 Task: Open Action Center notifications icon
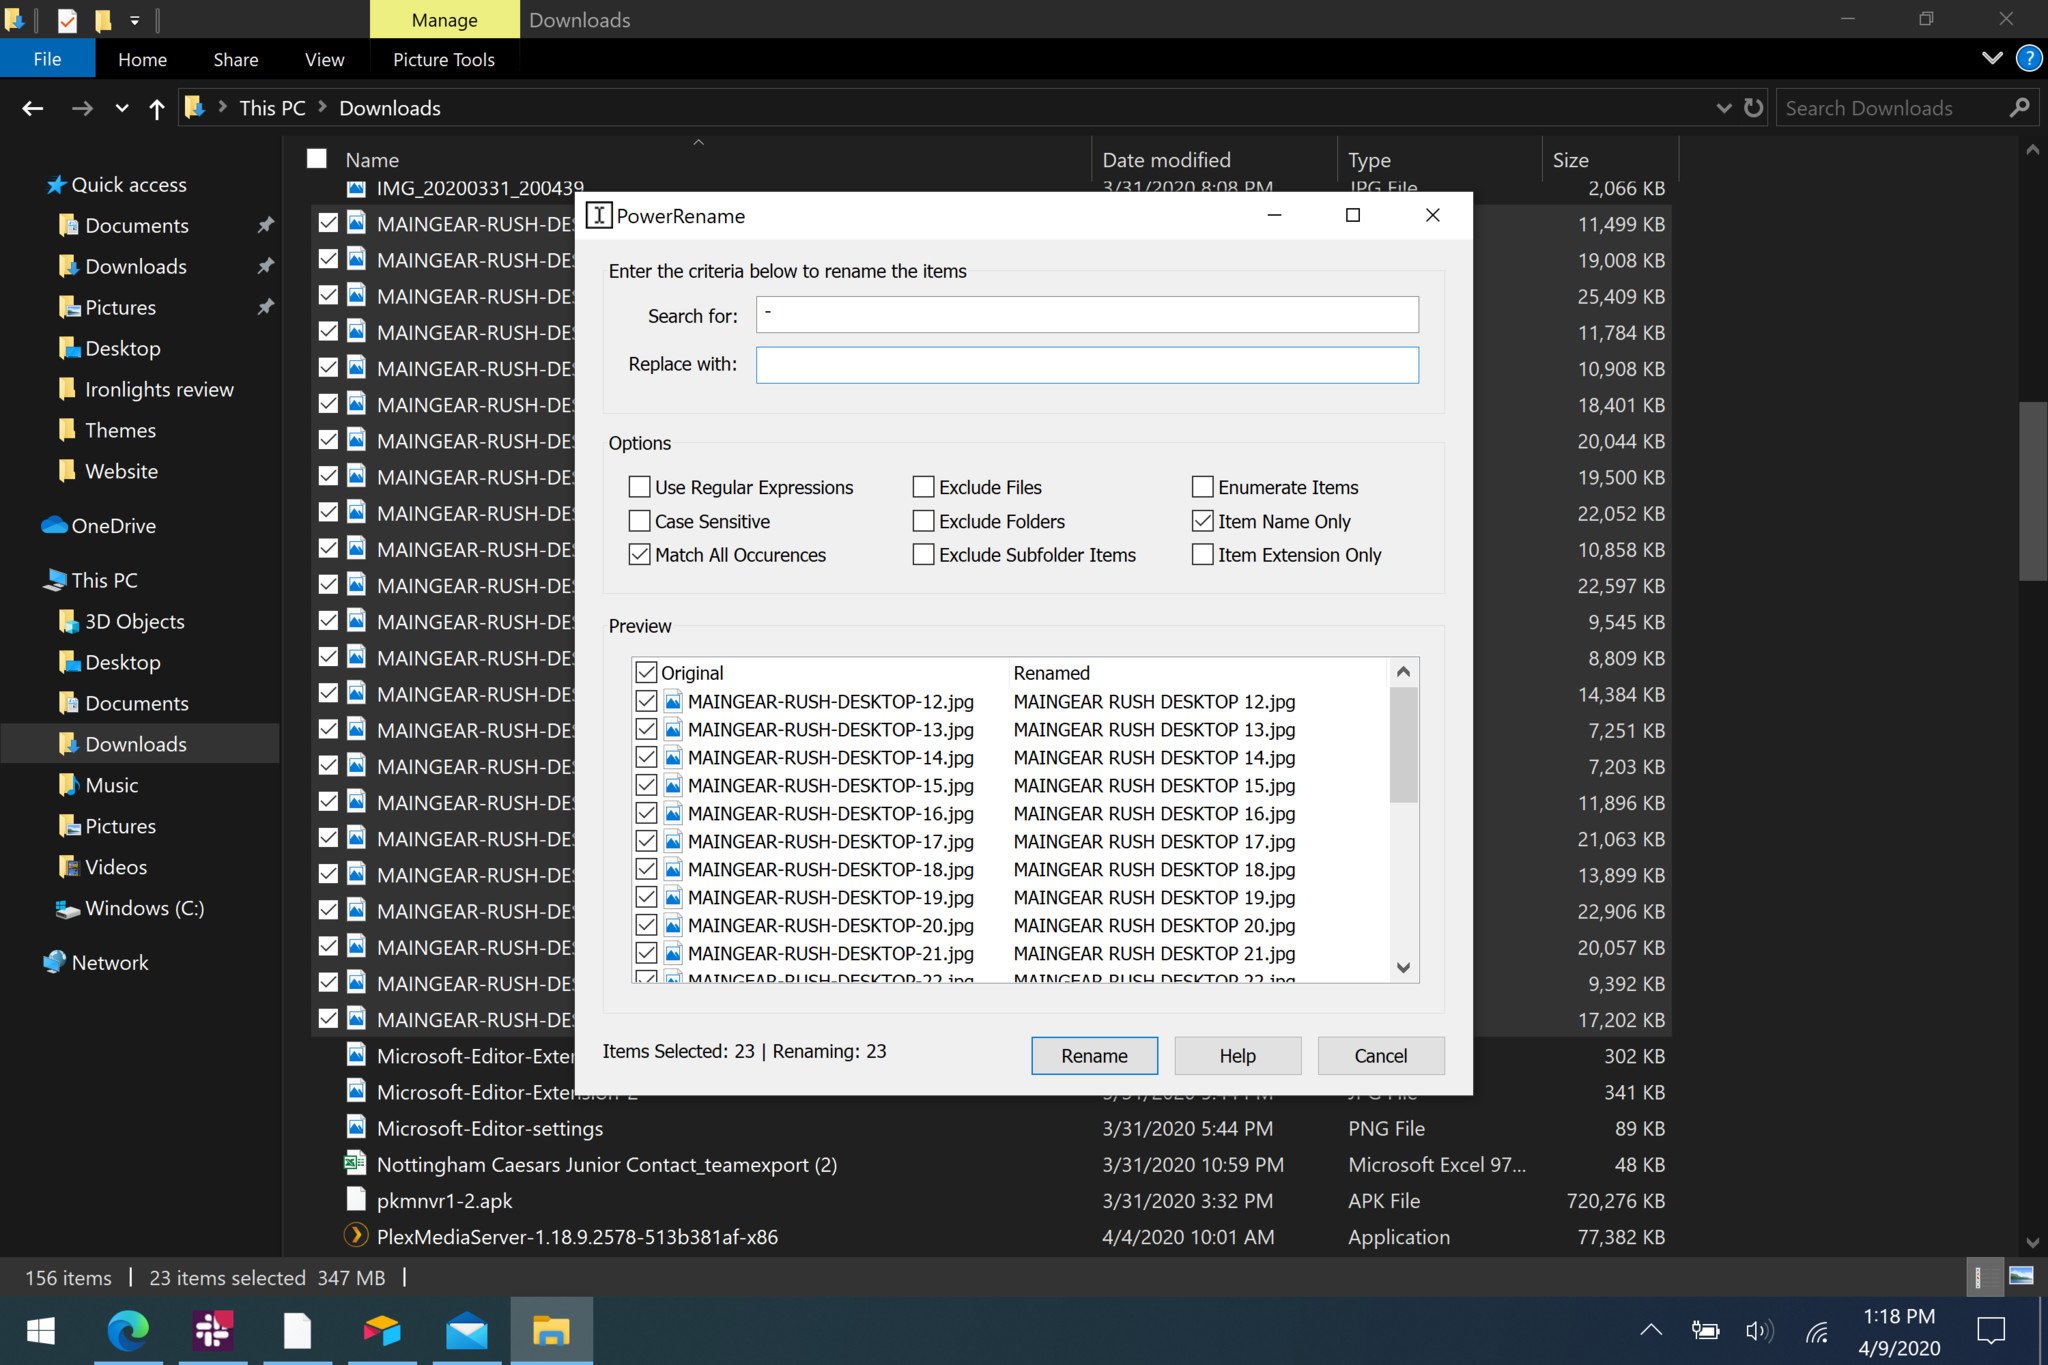click(1991, 1331)
